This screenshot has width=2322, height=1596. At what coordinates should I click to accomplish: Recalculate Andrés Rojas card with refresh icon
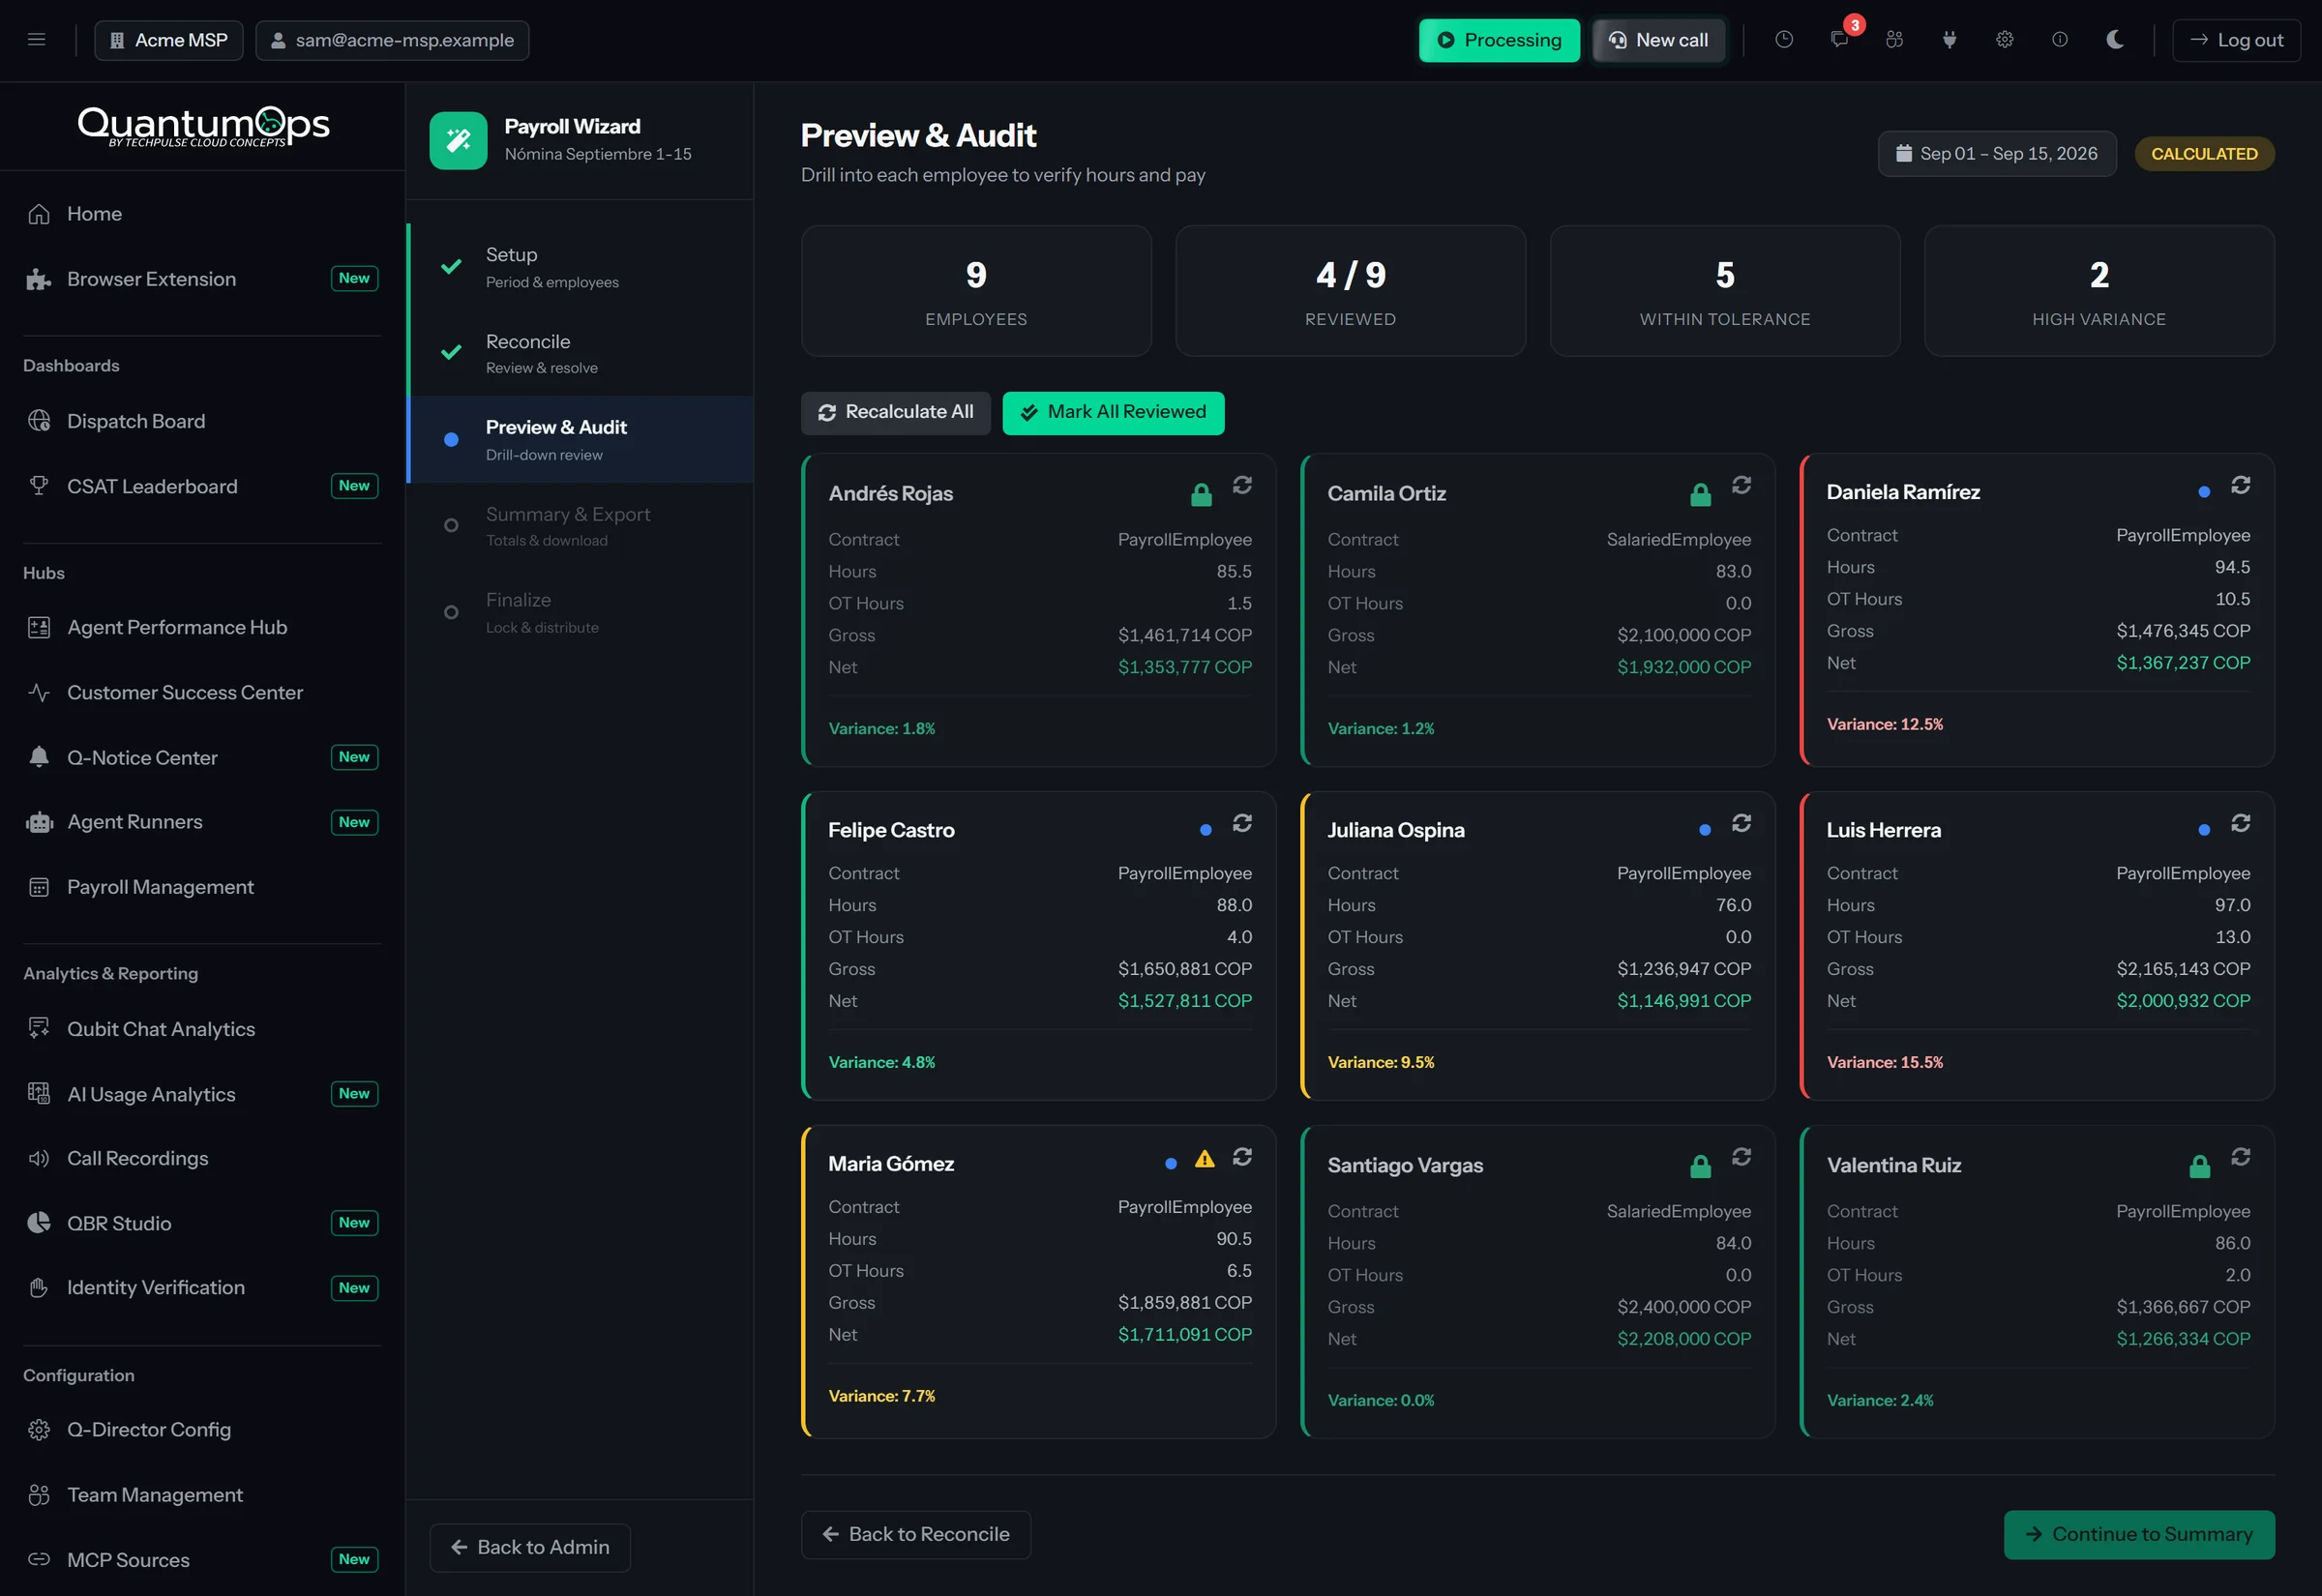pyautogui.click(x=1242, y=485)
